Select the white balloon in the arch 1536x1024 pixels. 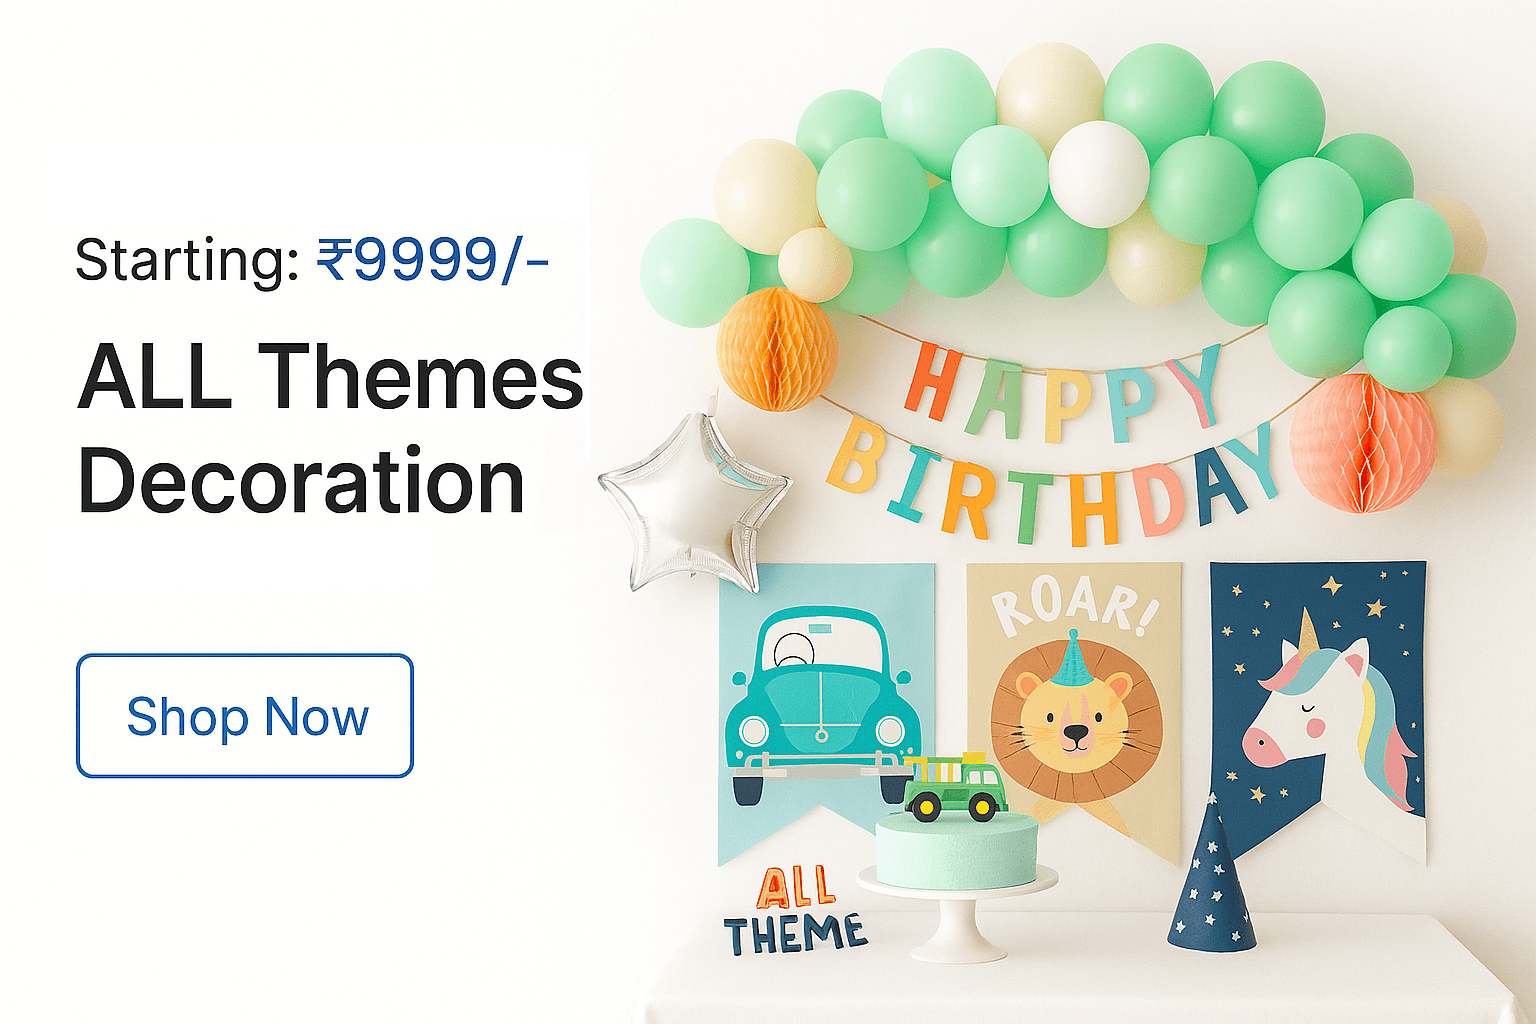click(1099, 174)
